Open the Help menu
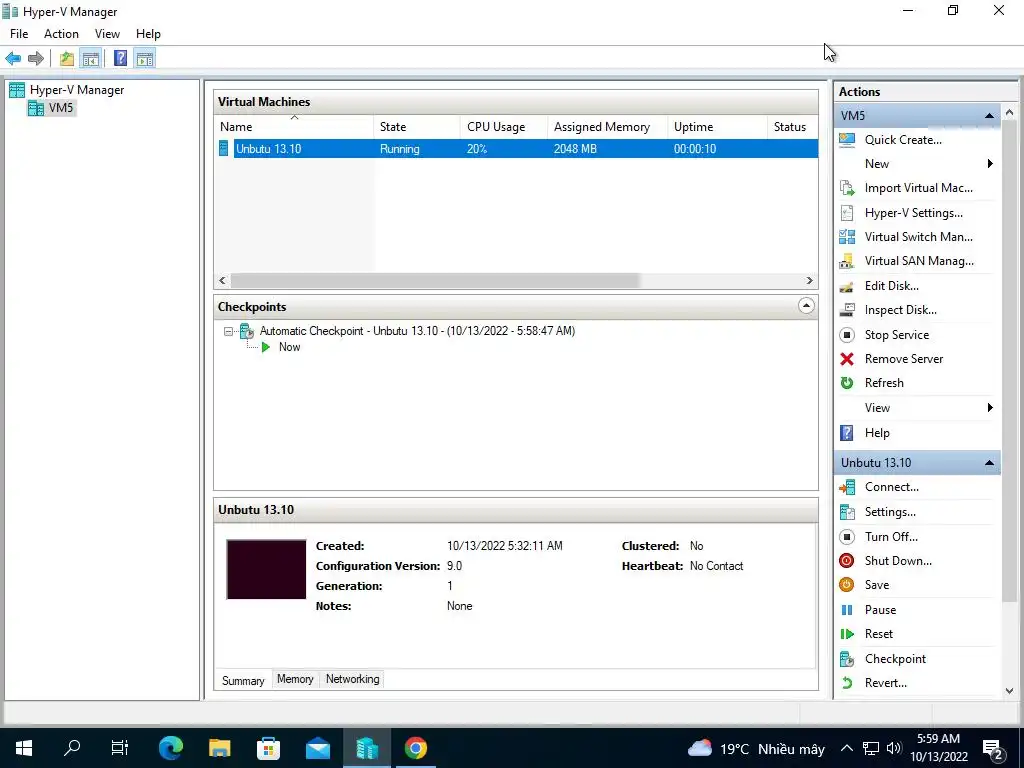1024x768 pixels. pyautogui.click(x=148, y=34)
